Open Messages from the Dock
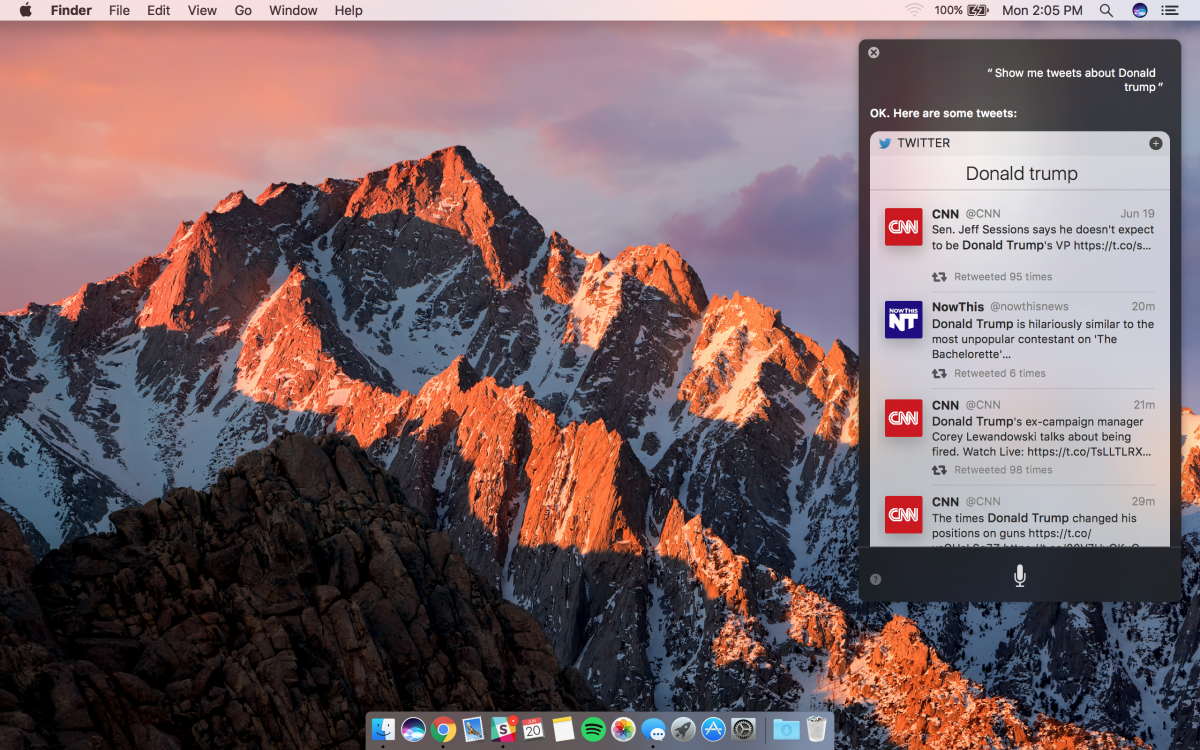The image size is (1200, 750). pos(653,728)
